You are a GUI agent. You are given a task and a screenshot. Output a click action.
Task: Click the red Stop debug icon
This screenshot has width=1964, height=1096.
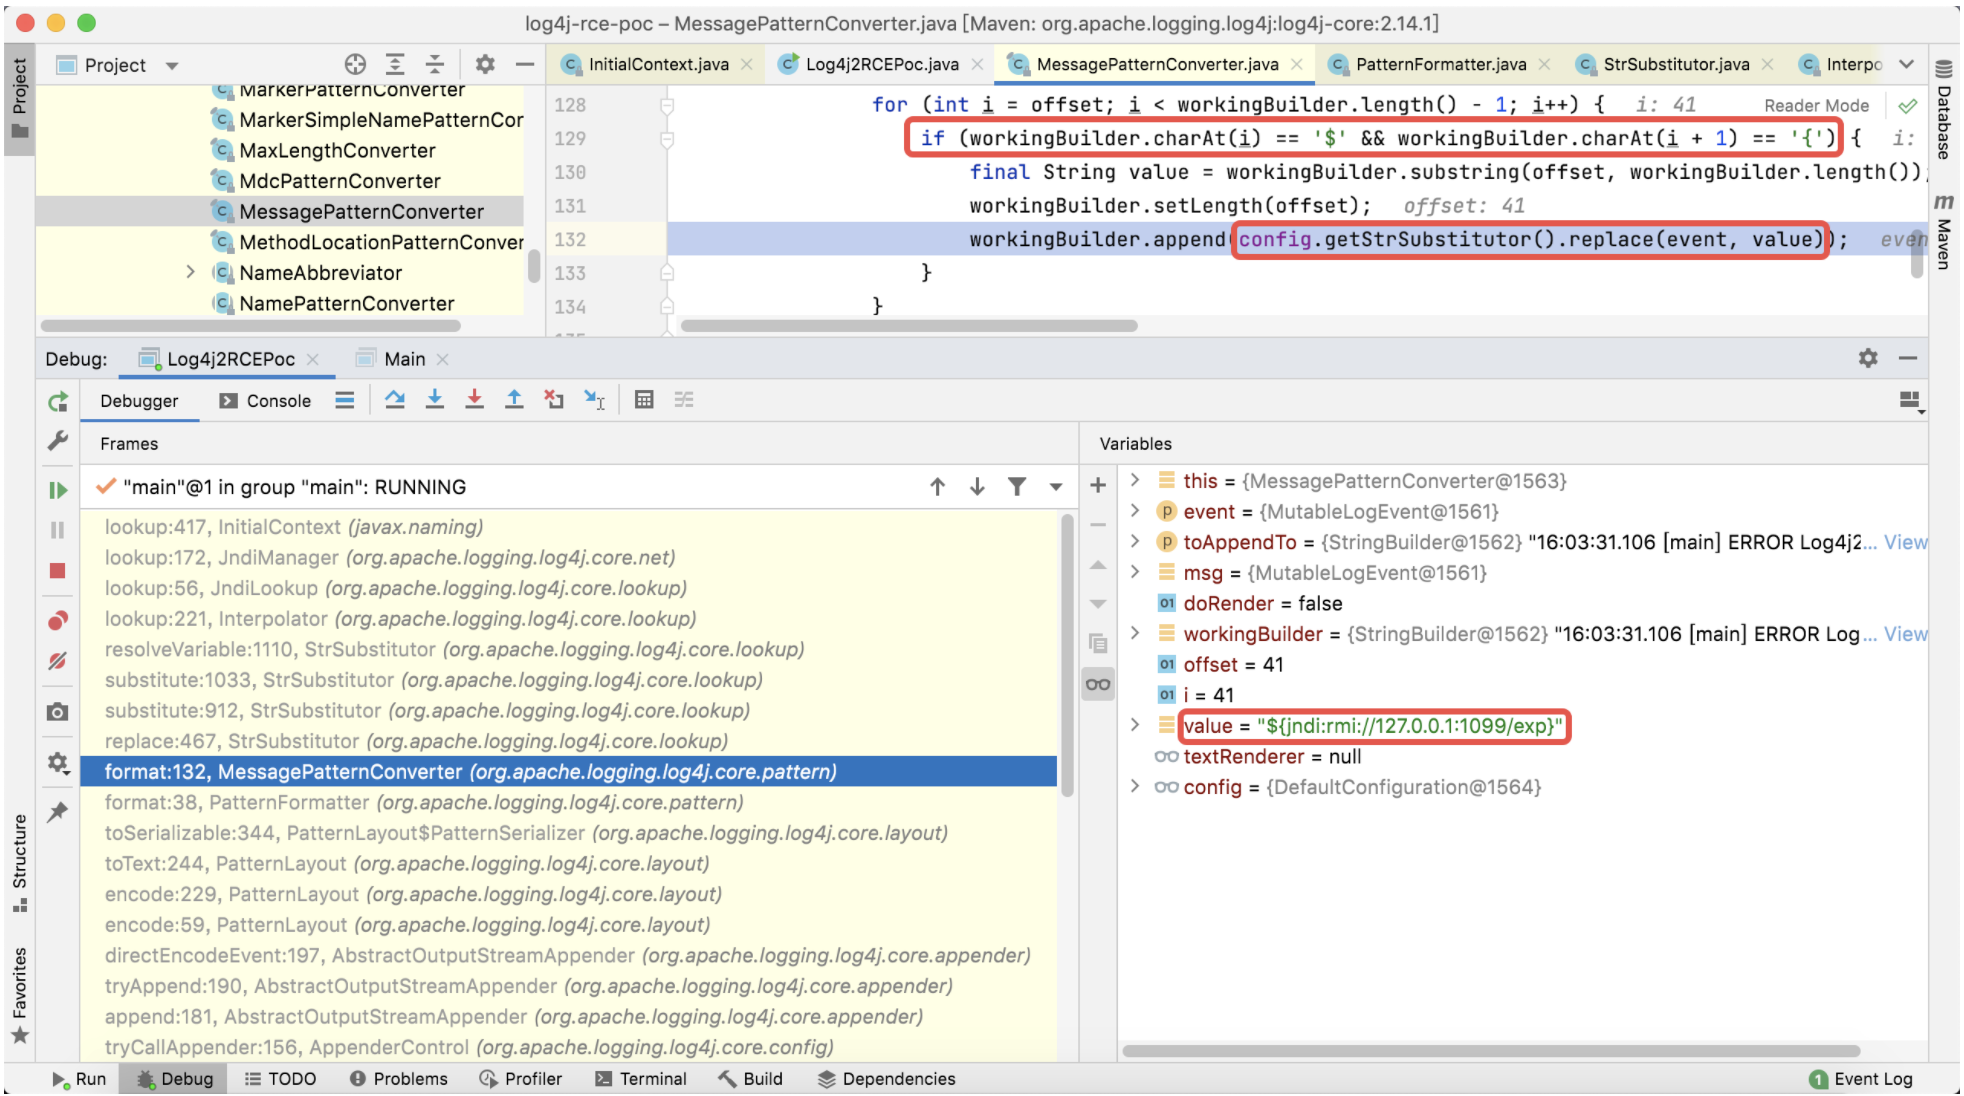(58, 571)
